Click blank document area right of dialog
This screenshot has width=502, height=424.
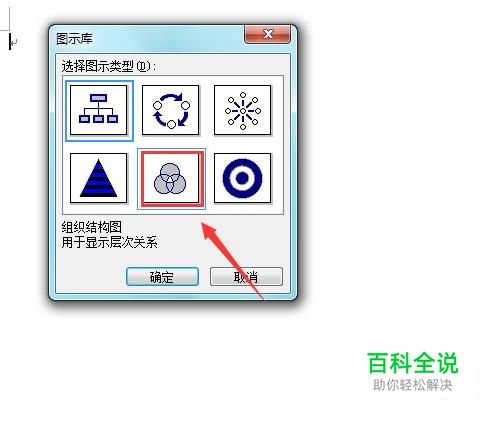400,167
